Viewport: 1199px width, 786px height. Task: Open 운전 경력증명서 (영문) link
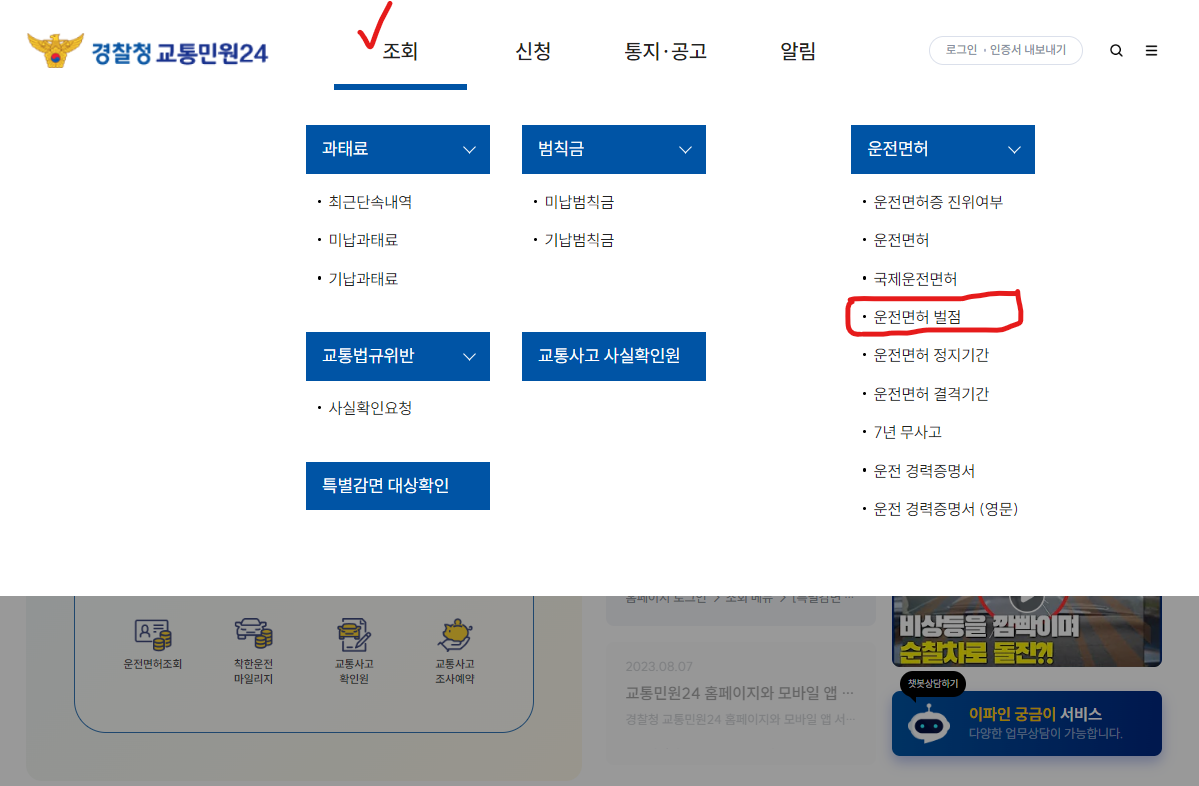946,509
